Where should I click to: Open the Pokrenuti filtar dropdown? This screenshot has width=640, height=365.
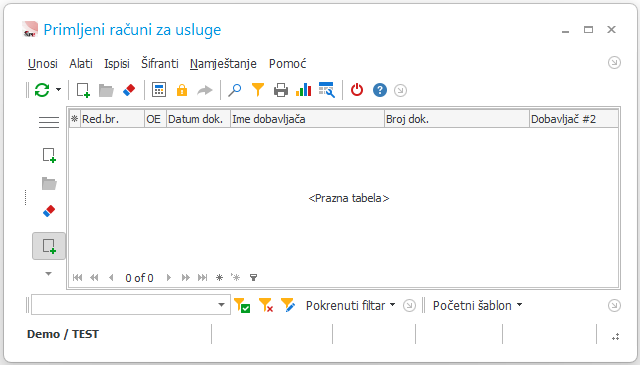[351, 305]
